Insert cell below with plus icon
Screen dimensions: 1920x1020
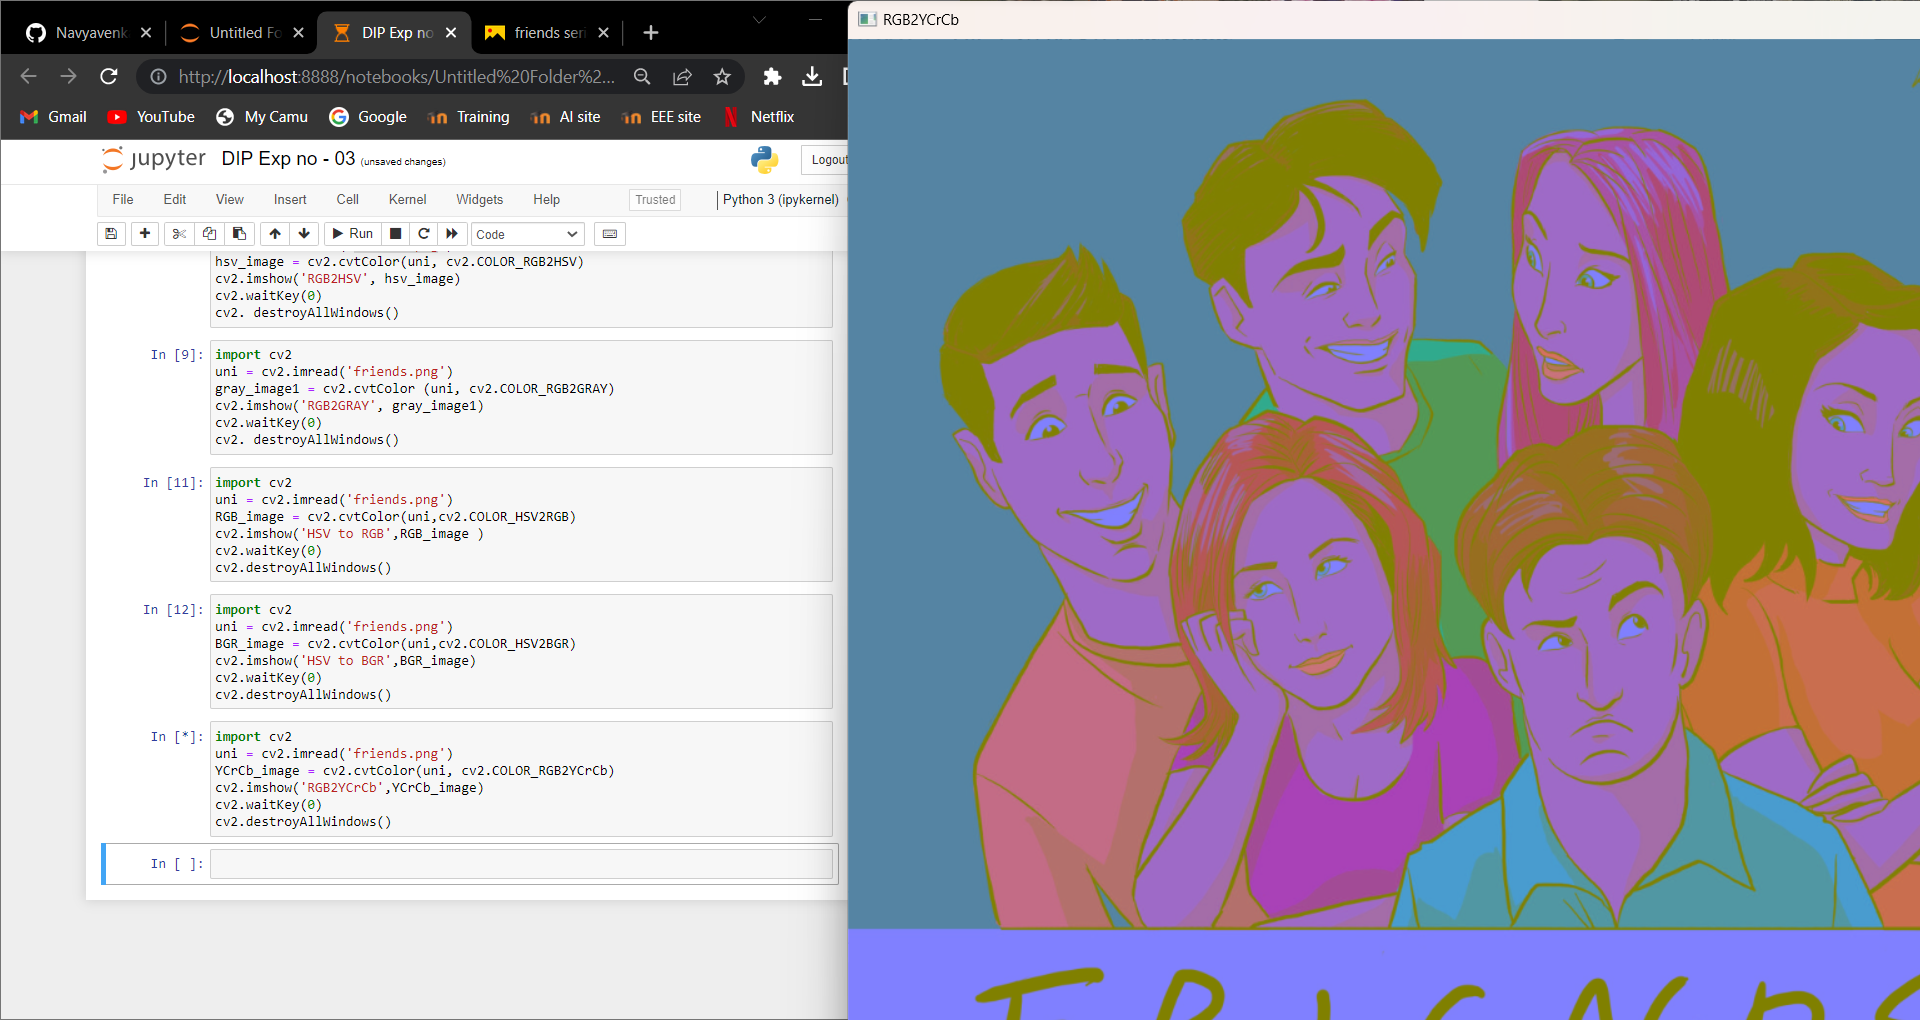point(145,234)
